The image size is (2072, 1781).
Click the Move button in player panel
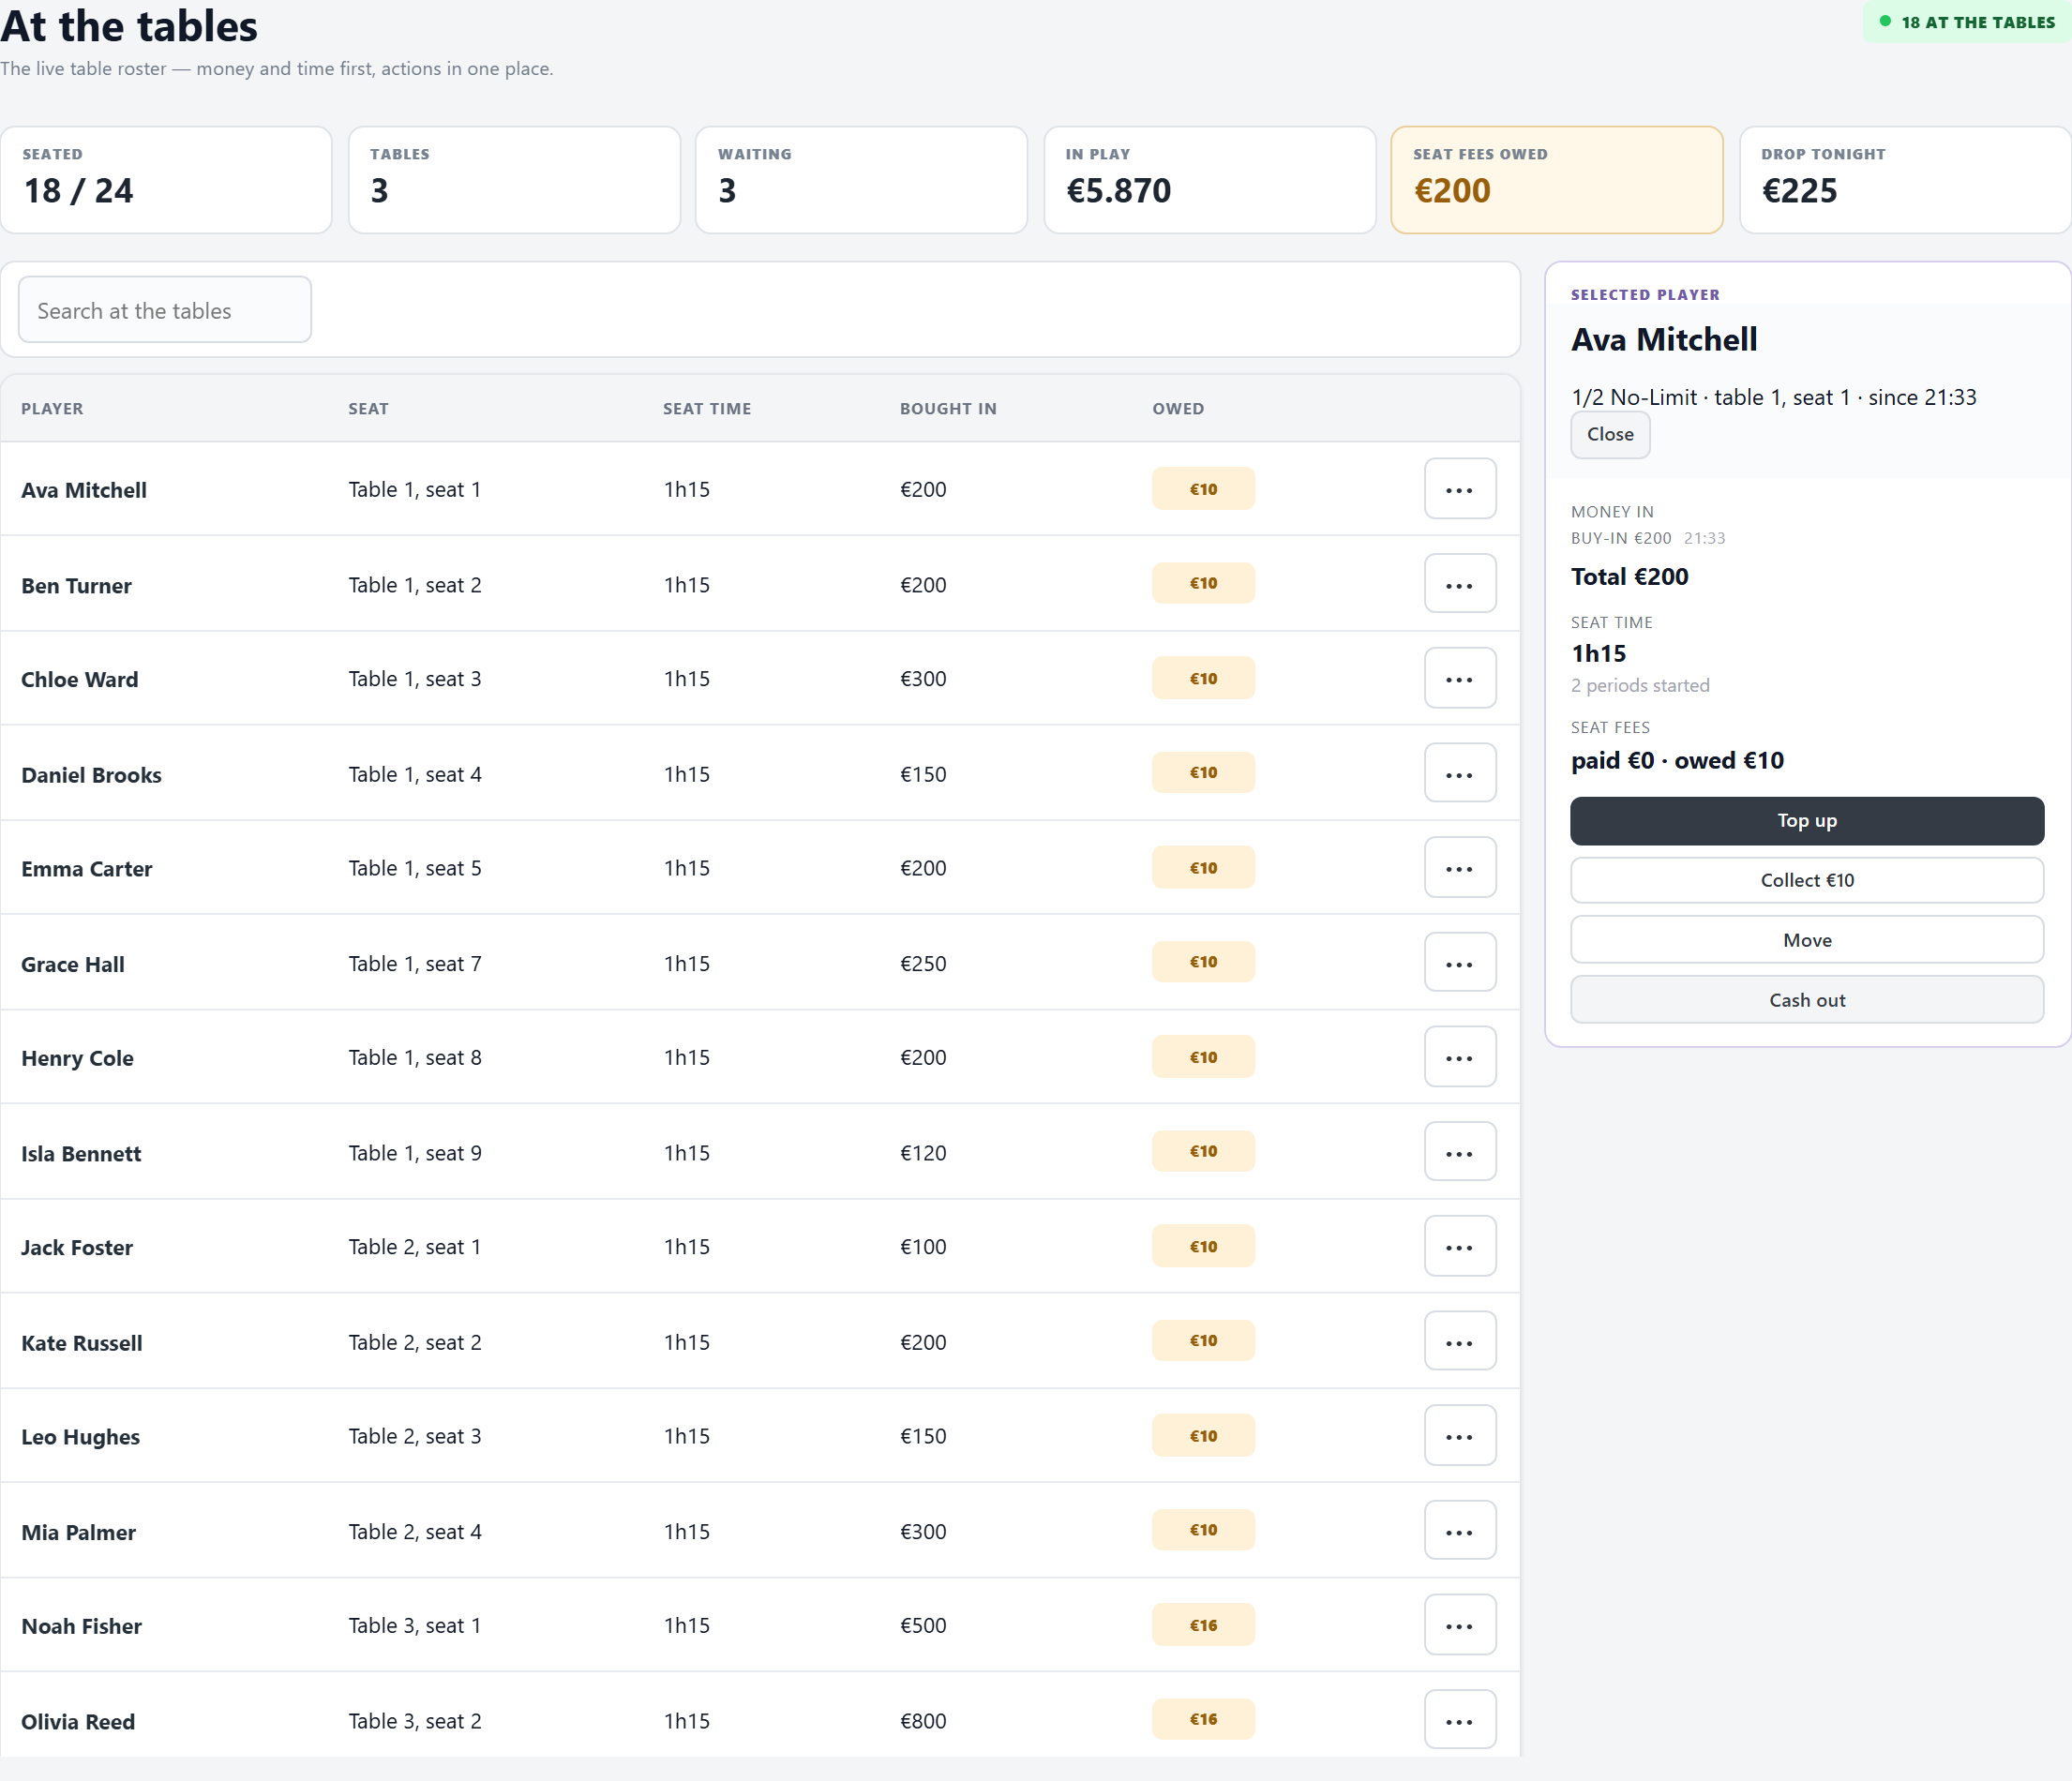click(x=1806, y=940)
